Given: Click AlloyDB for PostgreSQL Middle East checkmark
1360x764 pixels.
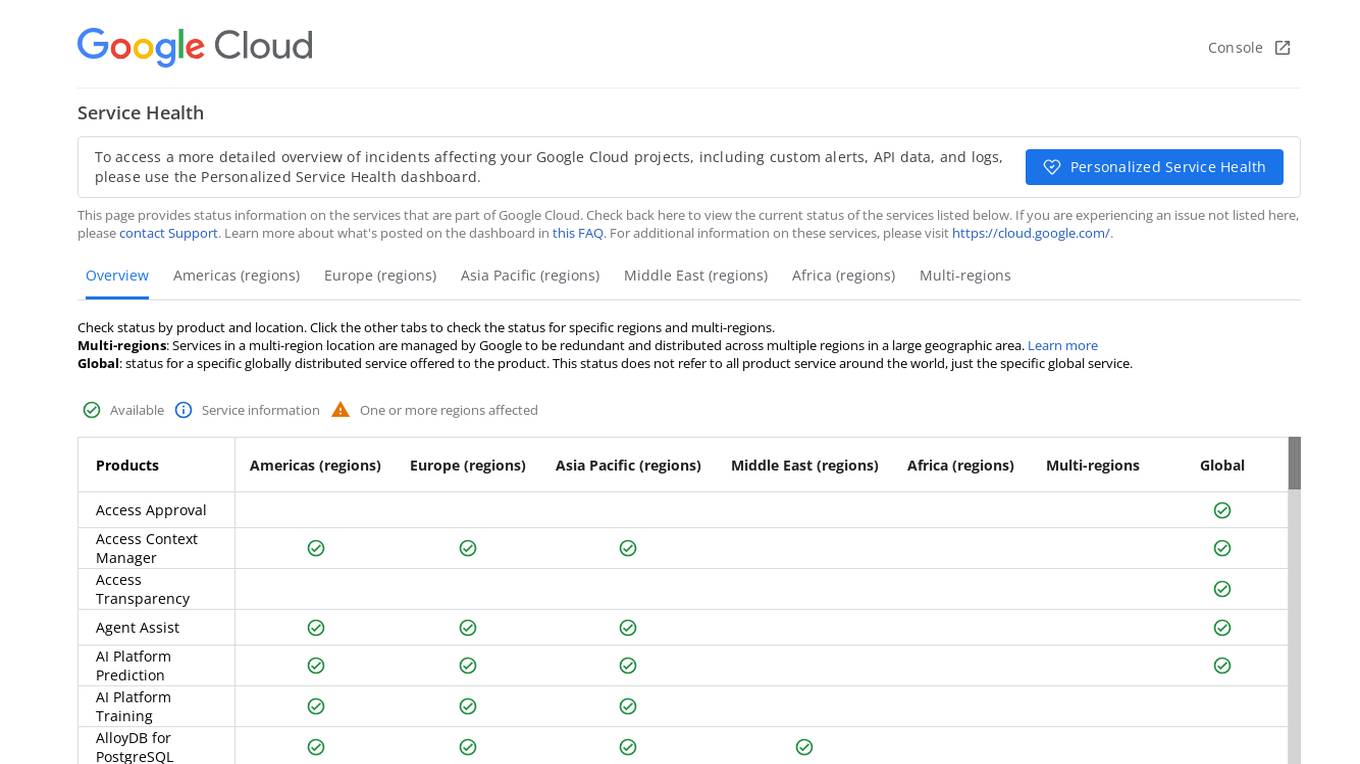Looking at the screenshot, I should click(804, 747).
